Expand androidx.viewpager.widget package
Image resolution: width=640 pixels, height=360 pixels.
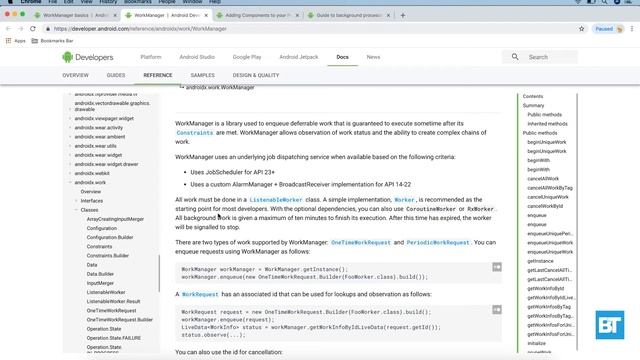[70, 118]
